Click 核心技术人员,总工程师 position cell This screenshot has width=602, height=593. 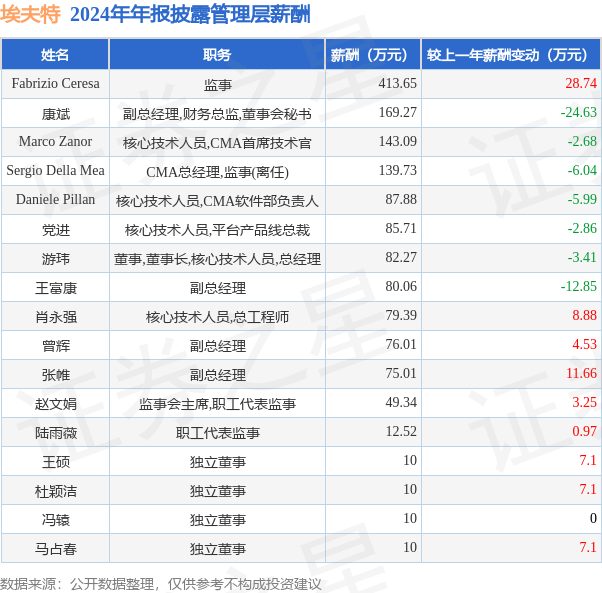(217, 317)
